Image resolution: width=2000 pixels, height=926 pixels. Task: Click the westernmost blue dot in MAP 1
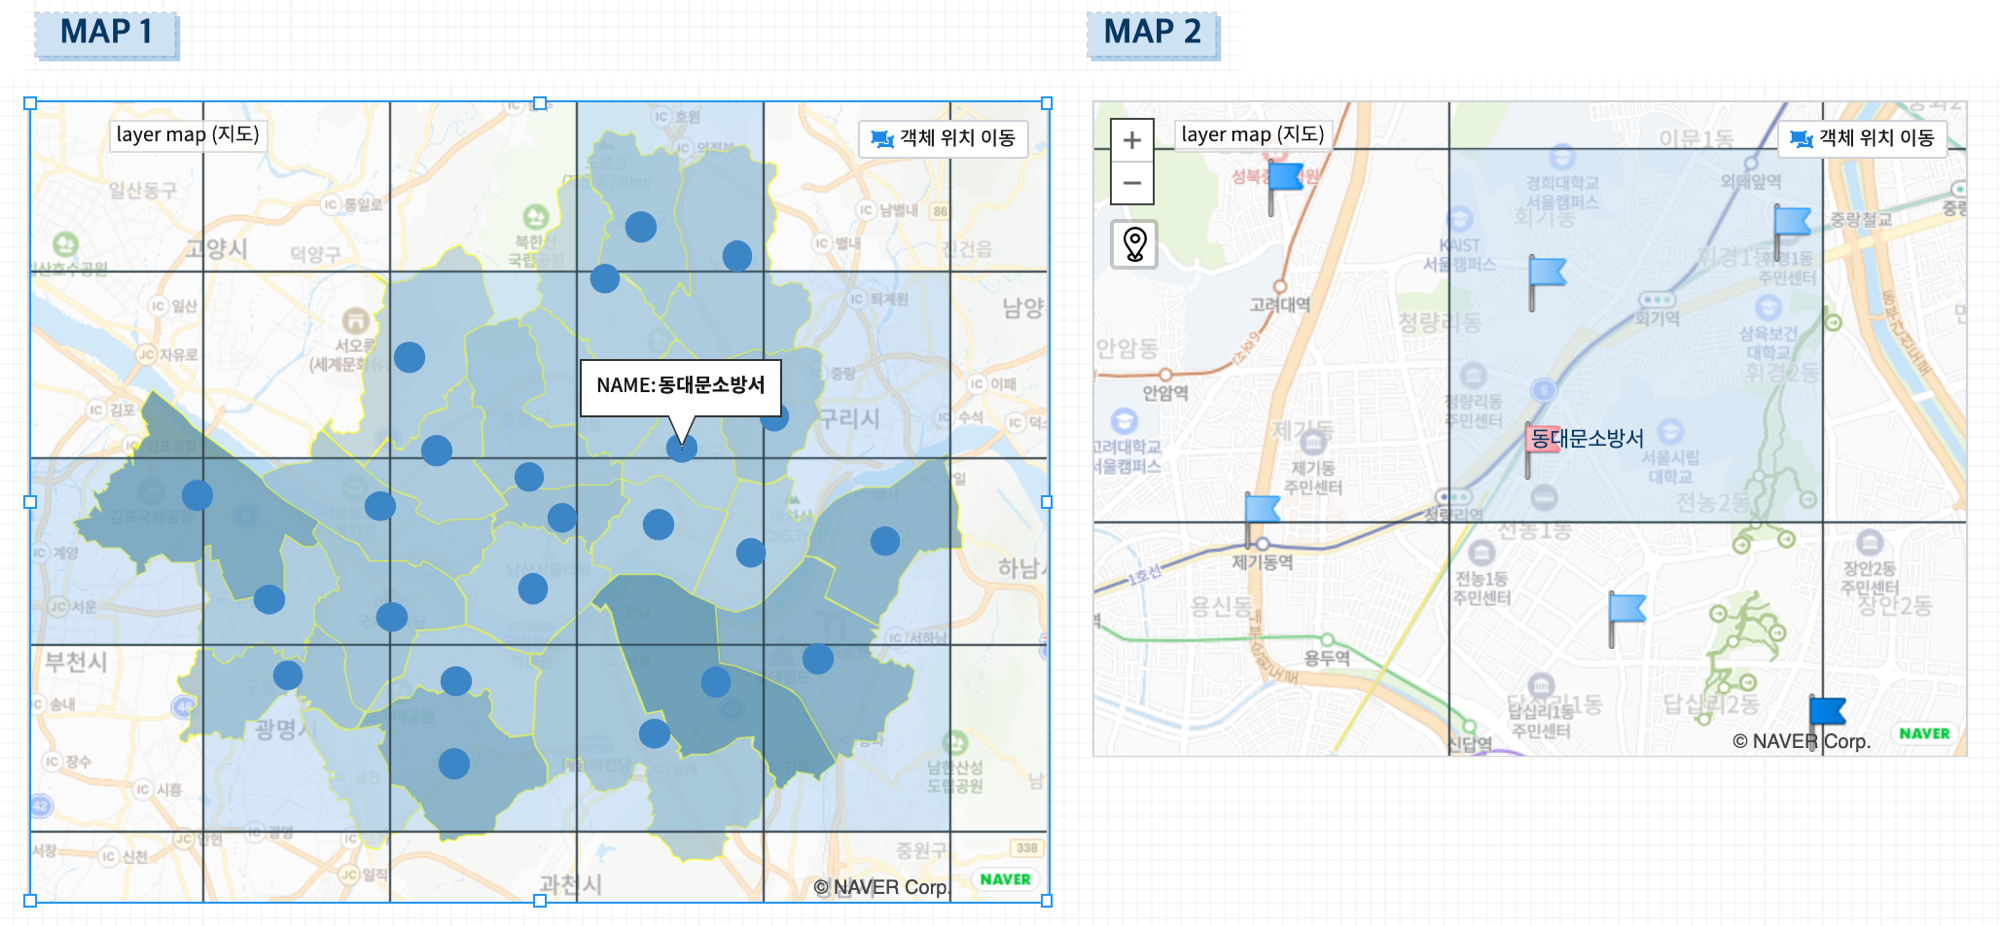pyautogui.click(x=197, y=494)
